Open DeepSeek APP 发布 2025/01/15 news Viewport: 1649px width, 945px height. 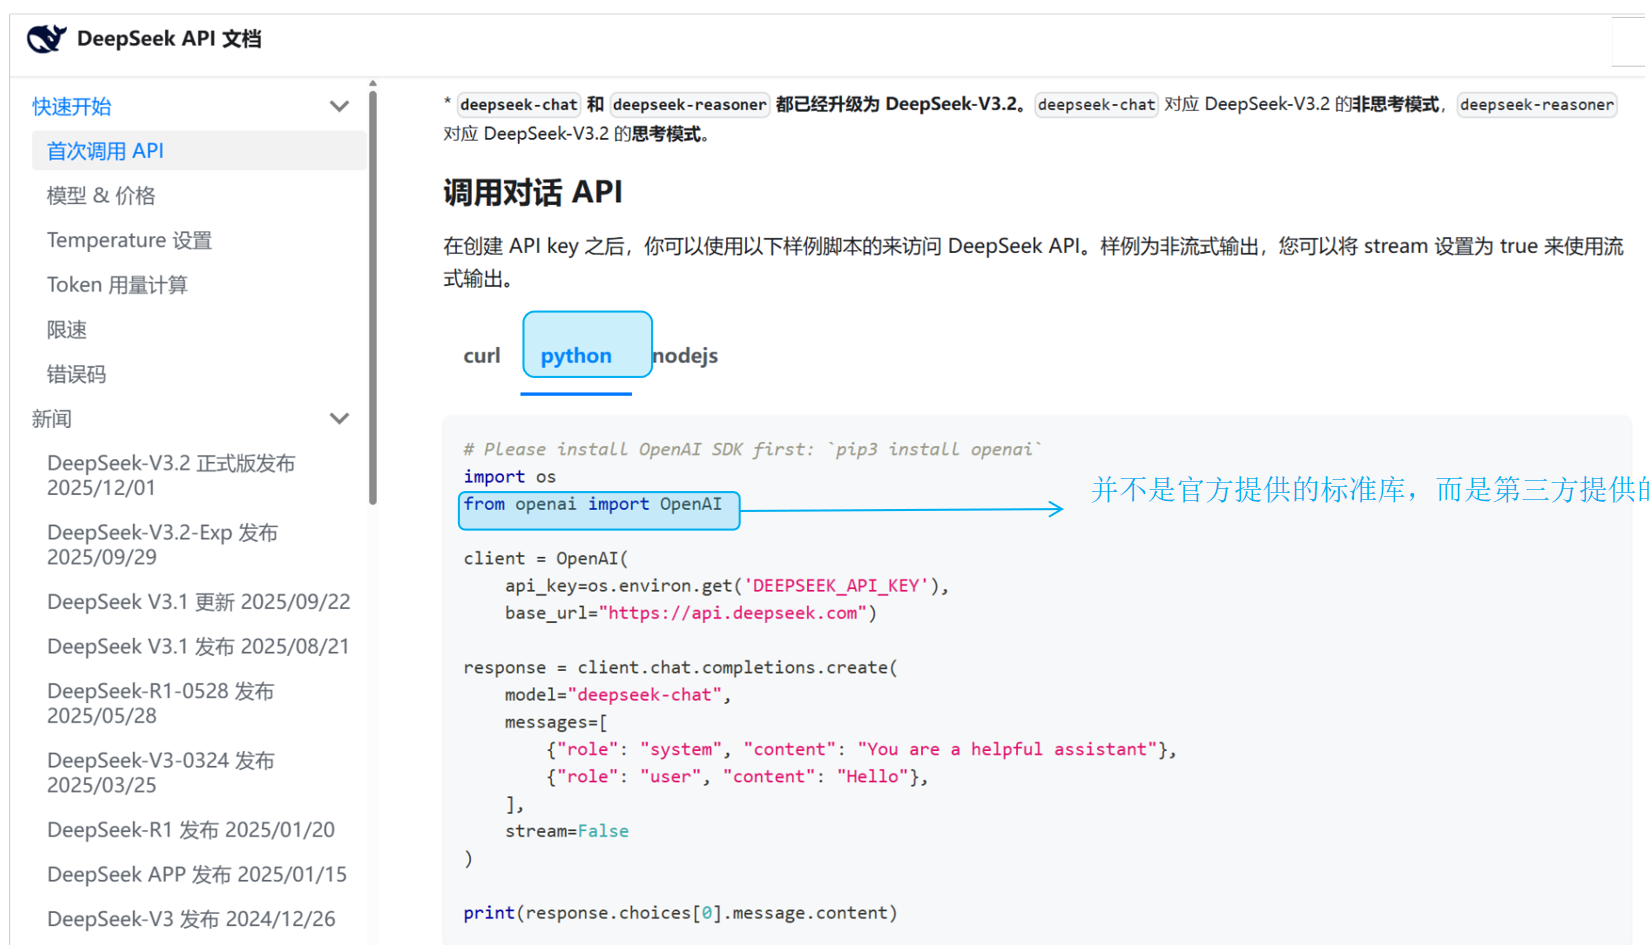tap(197, 875)
